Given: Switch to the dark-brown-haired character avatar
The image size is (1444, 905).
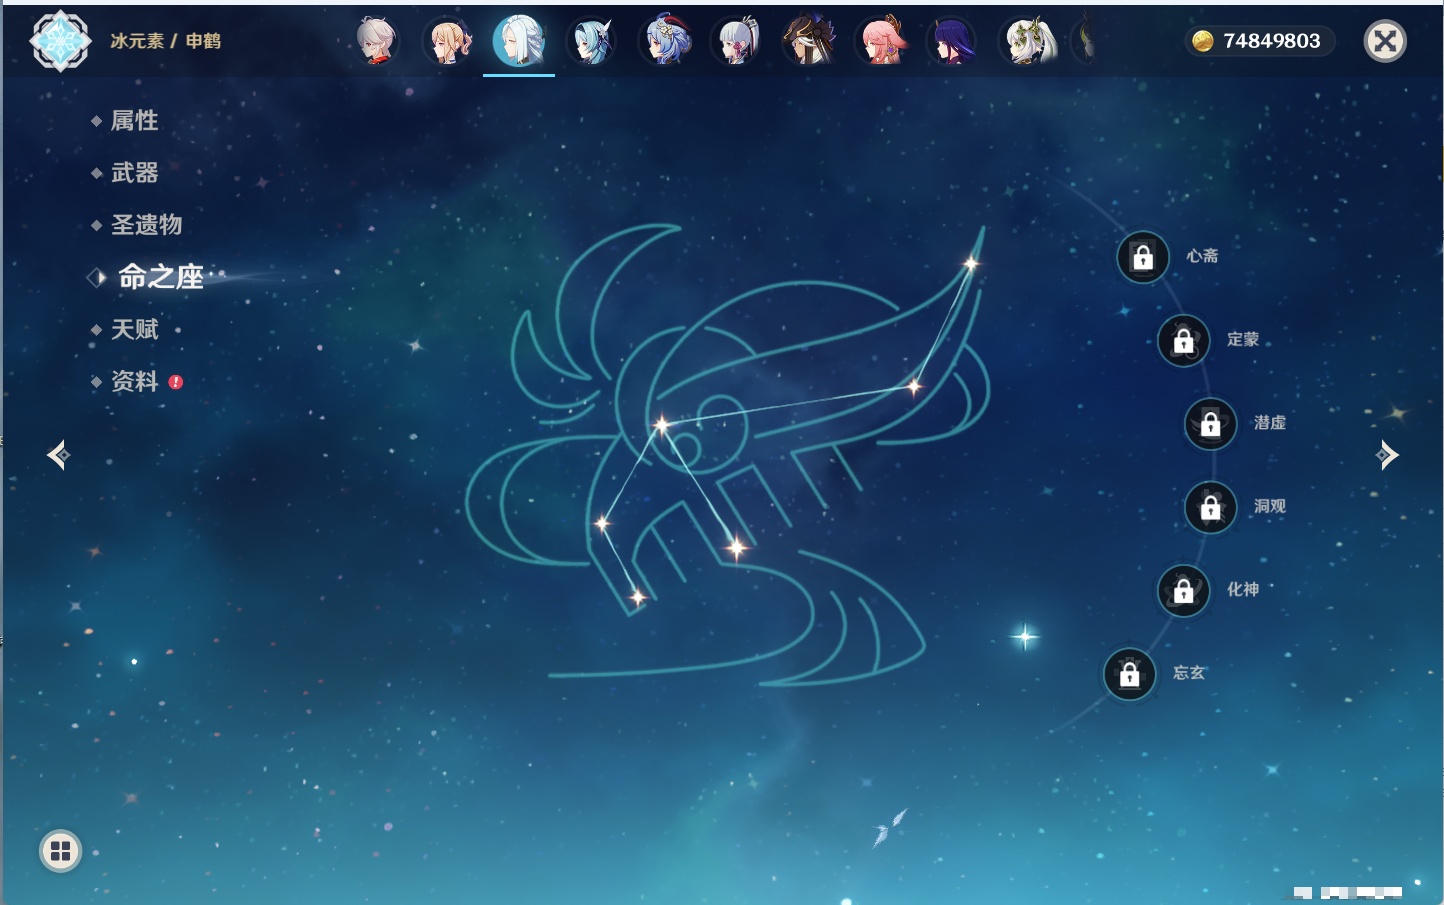Looking at the screenshot, I should (x=808, y=41).
